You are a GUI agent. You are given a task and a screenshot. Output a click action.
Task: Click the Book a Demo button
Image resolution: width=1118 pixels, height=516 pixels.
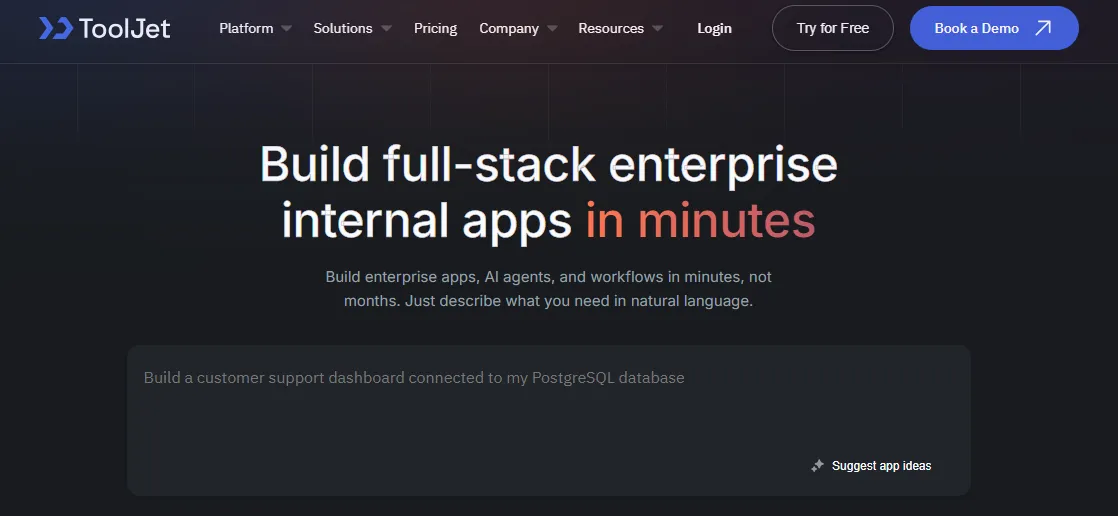click(994, 29)
